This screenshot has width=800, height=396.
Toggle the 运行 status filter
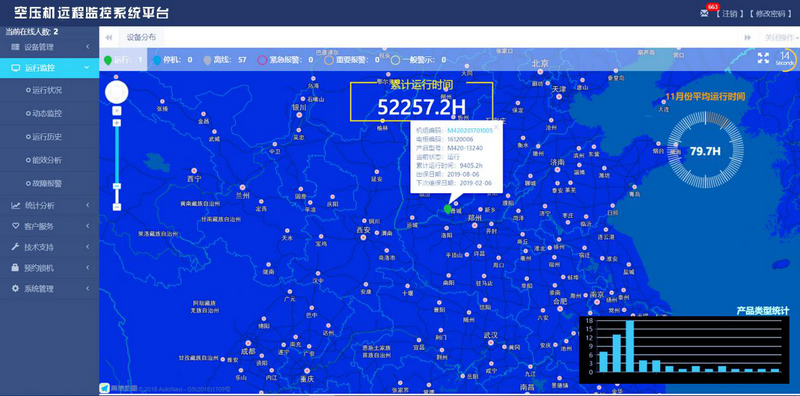(123, 60)
